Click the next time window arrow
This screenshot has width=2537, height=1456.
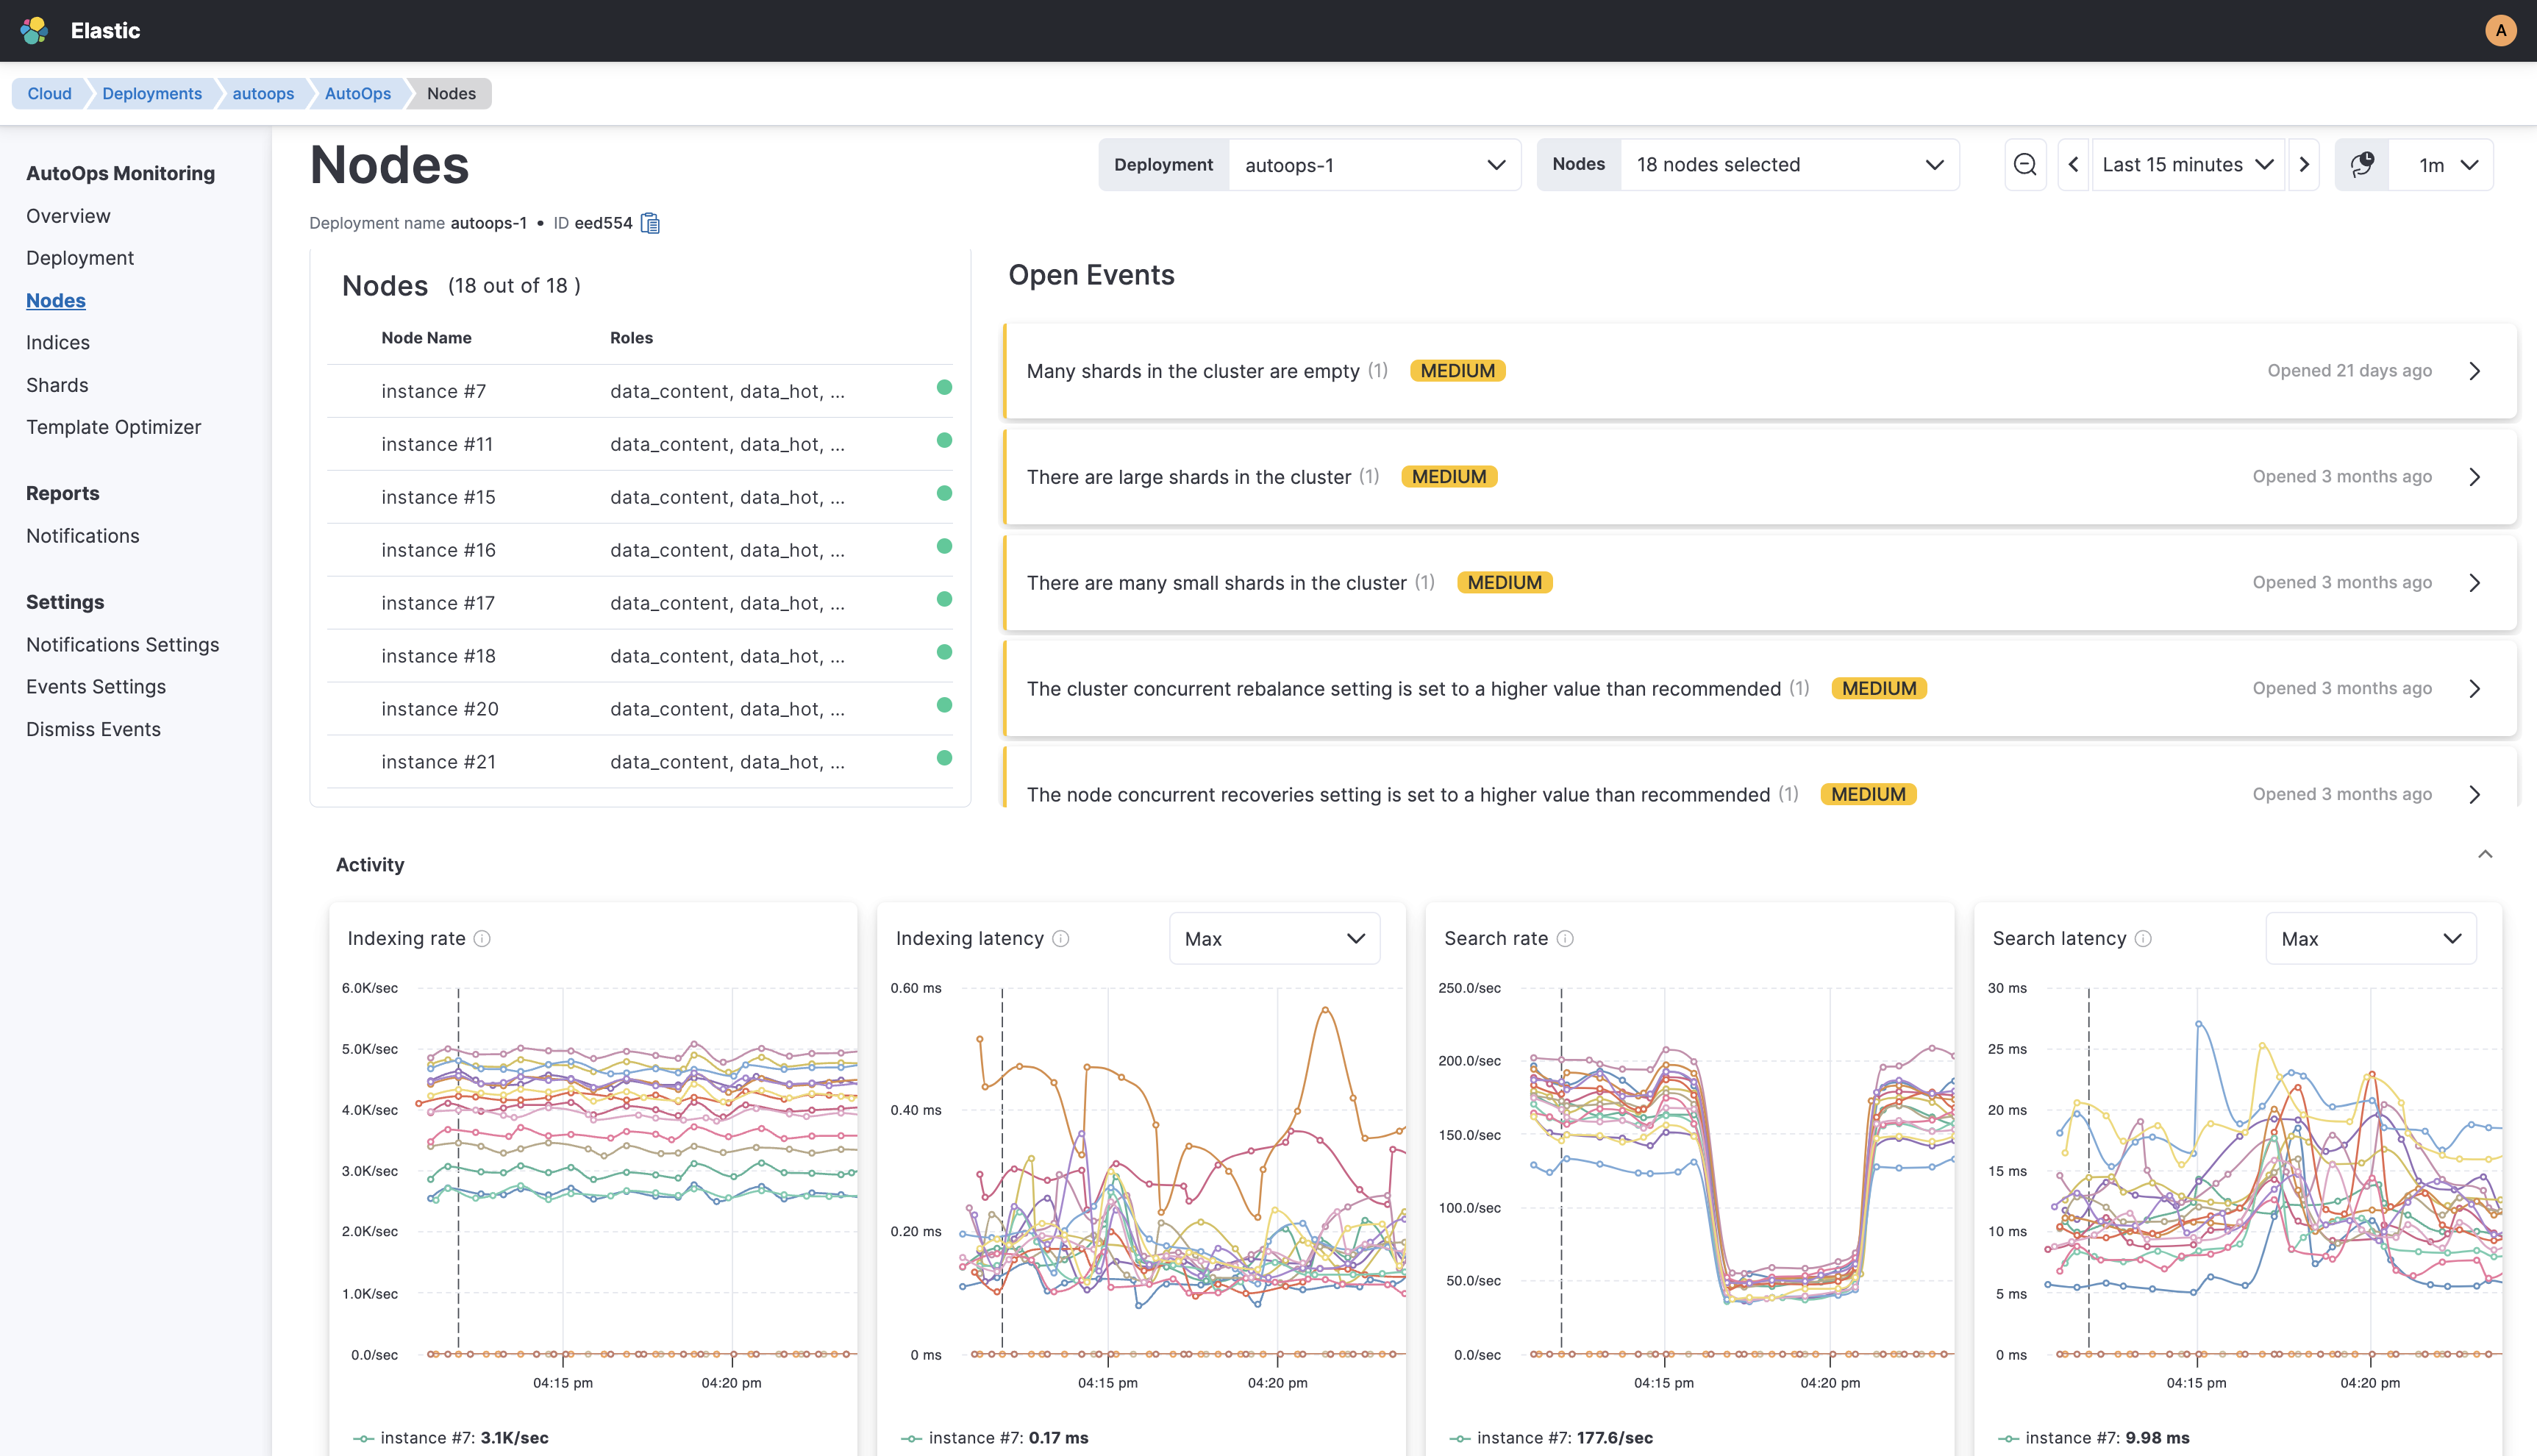(2304, 164)
